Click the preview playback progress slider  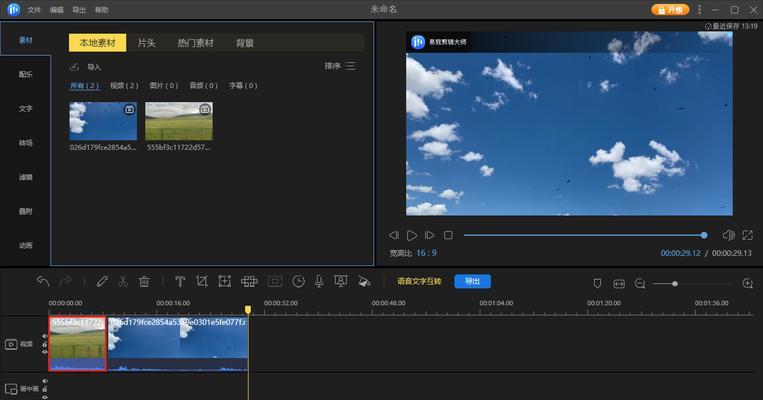click(585, 236)
